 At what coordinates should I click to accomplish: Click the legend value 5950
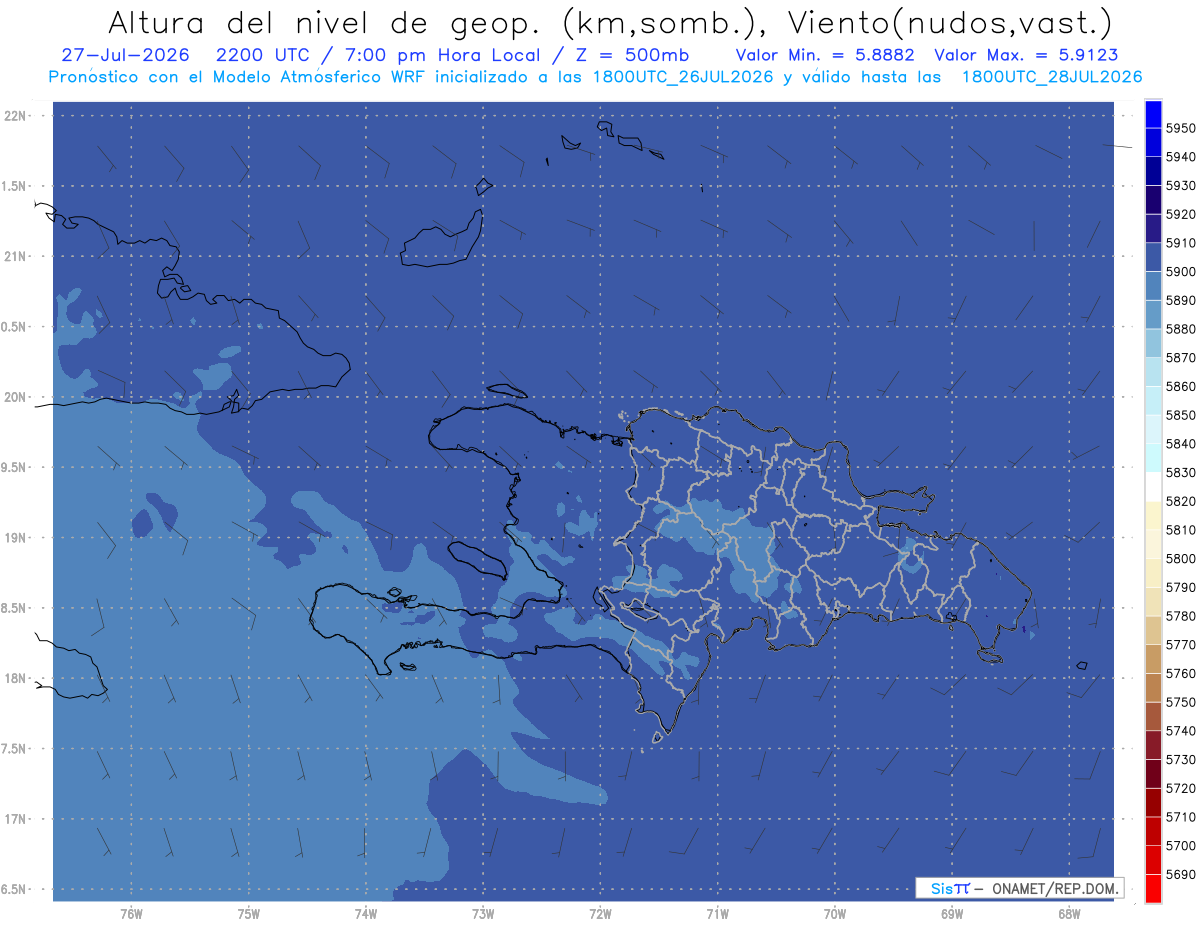1181,128
